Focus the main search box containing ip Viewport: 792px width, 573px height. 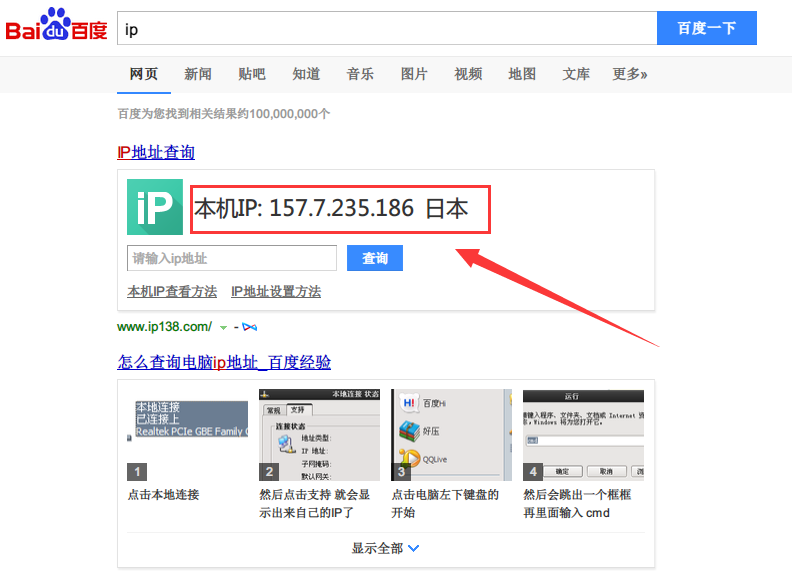[x=387, y=28]
